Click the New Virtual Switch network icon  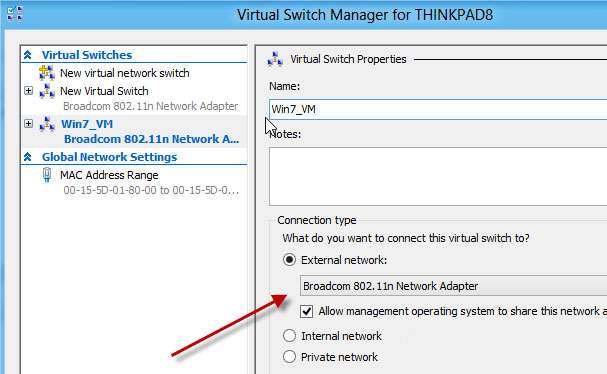point(47,91)
